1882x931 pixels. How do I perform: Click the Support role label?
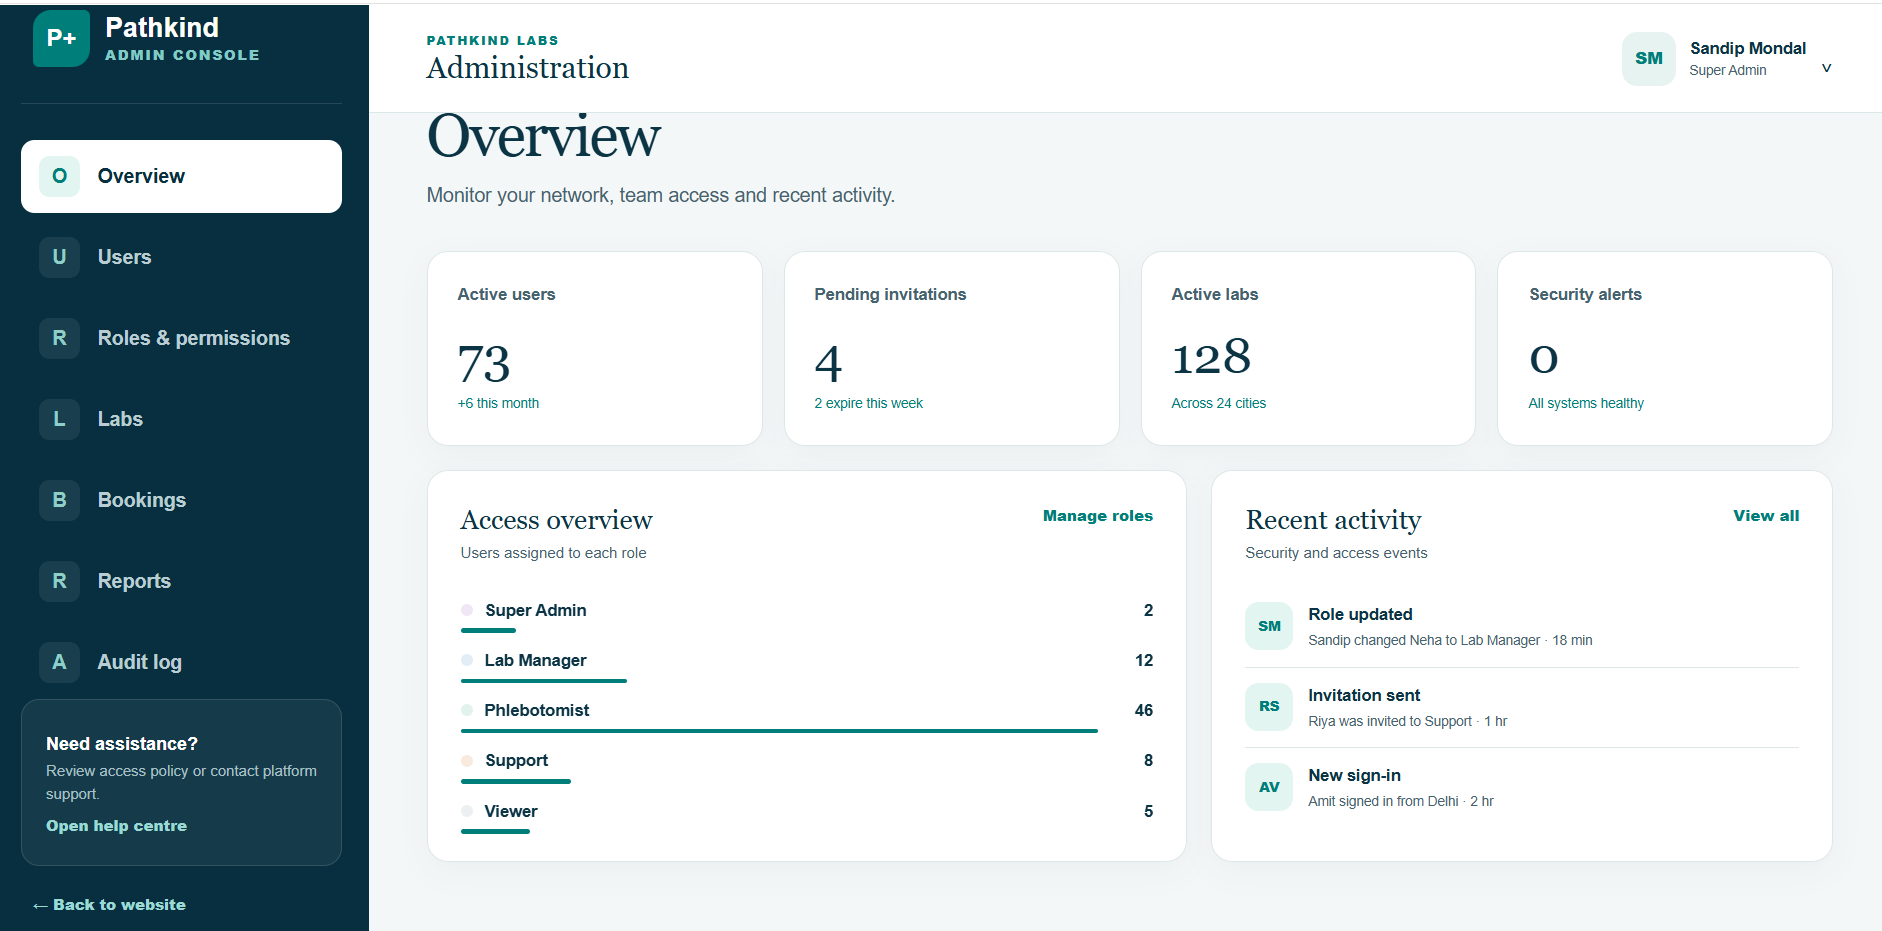click(517, 761)
